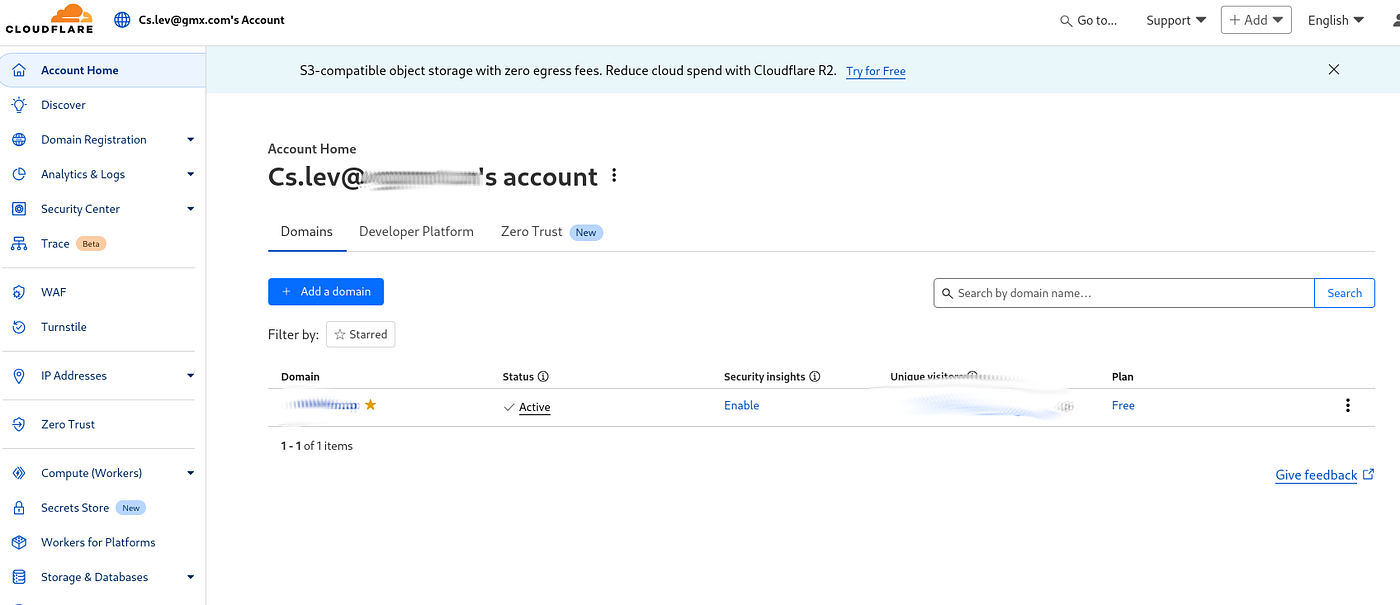Click the 1 - 1 of 1 items text
The width and height of the screenshot is (1400, 605).
point(317,446)
